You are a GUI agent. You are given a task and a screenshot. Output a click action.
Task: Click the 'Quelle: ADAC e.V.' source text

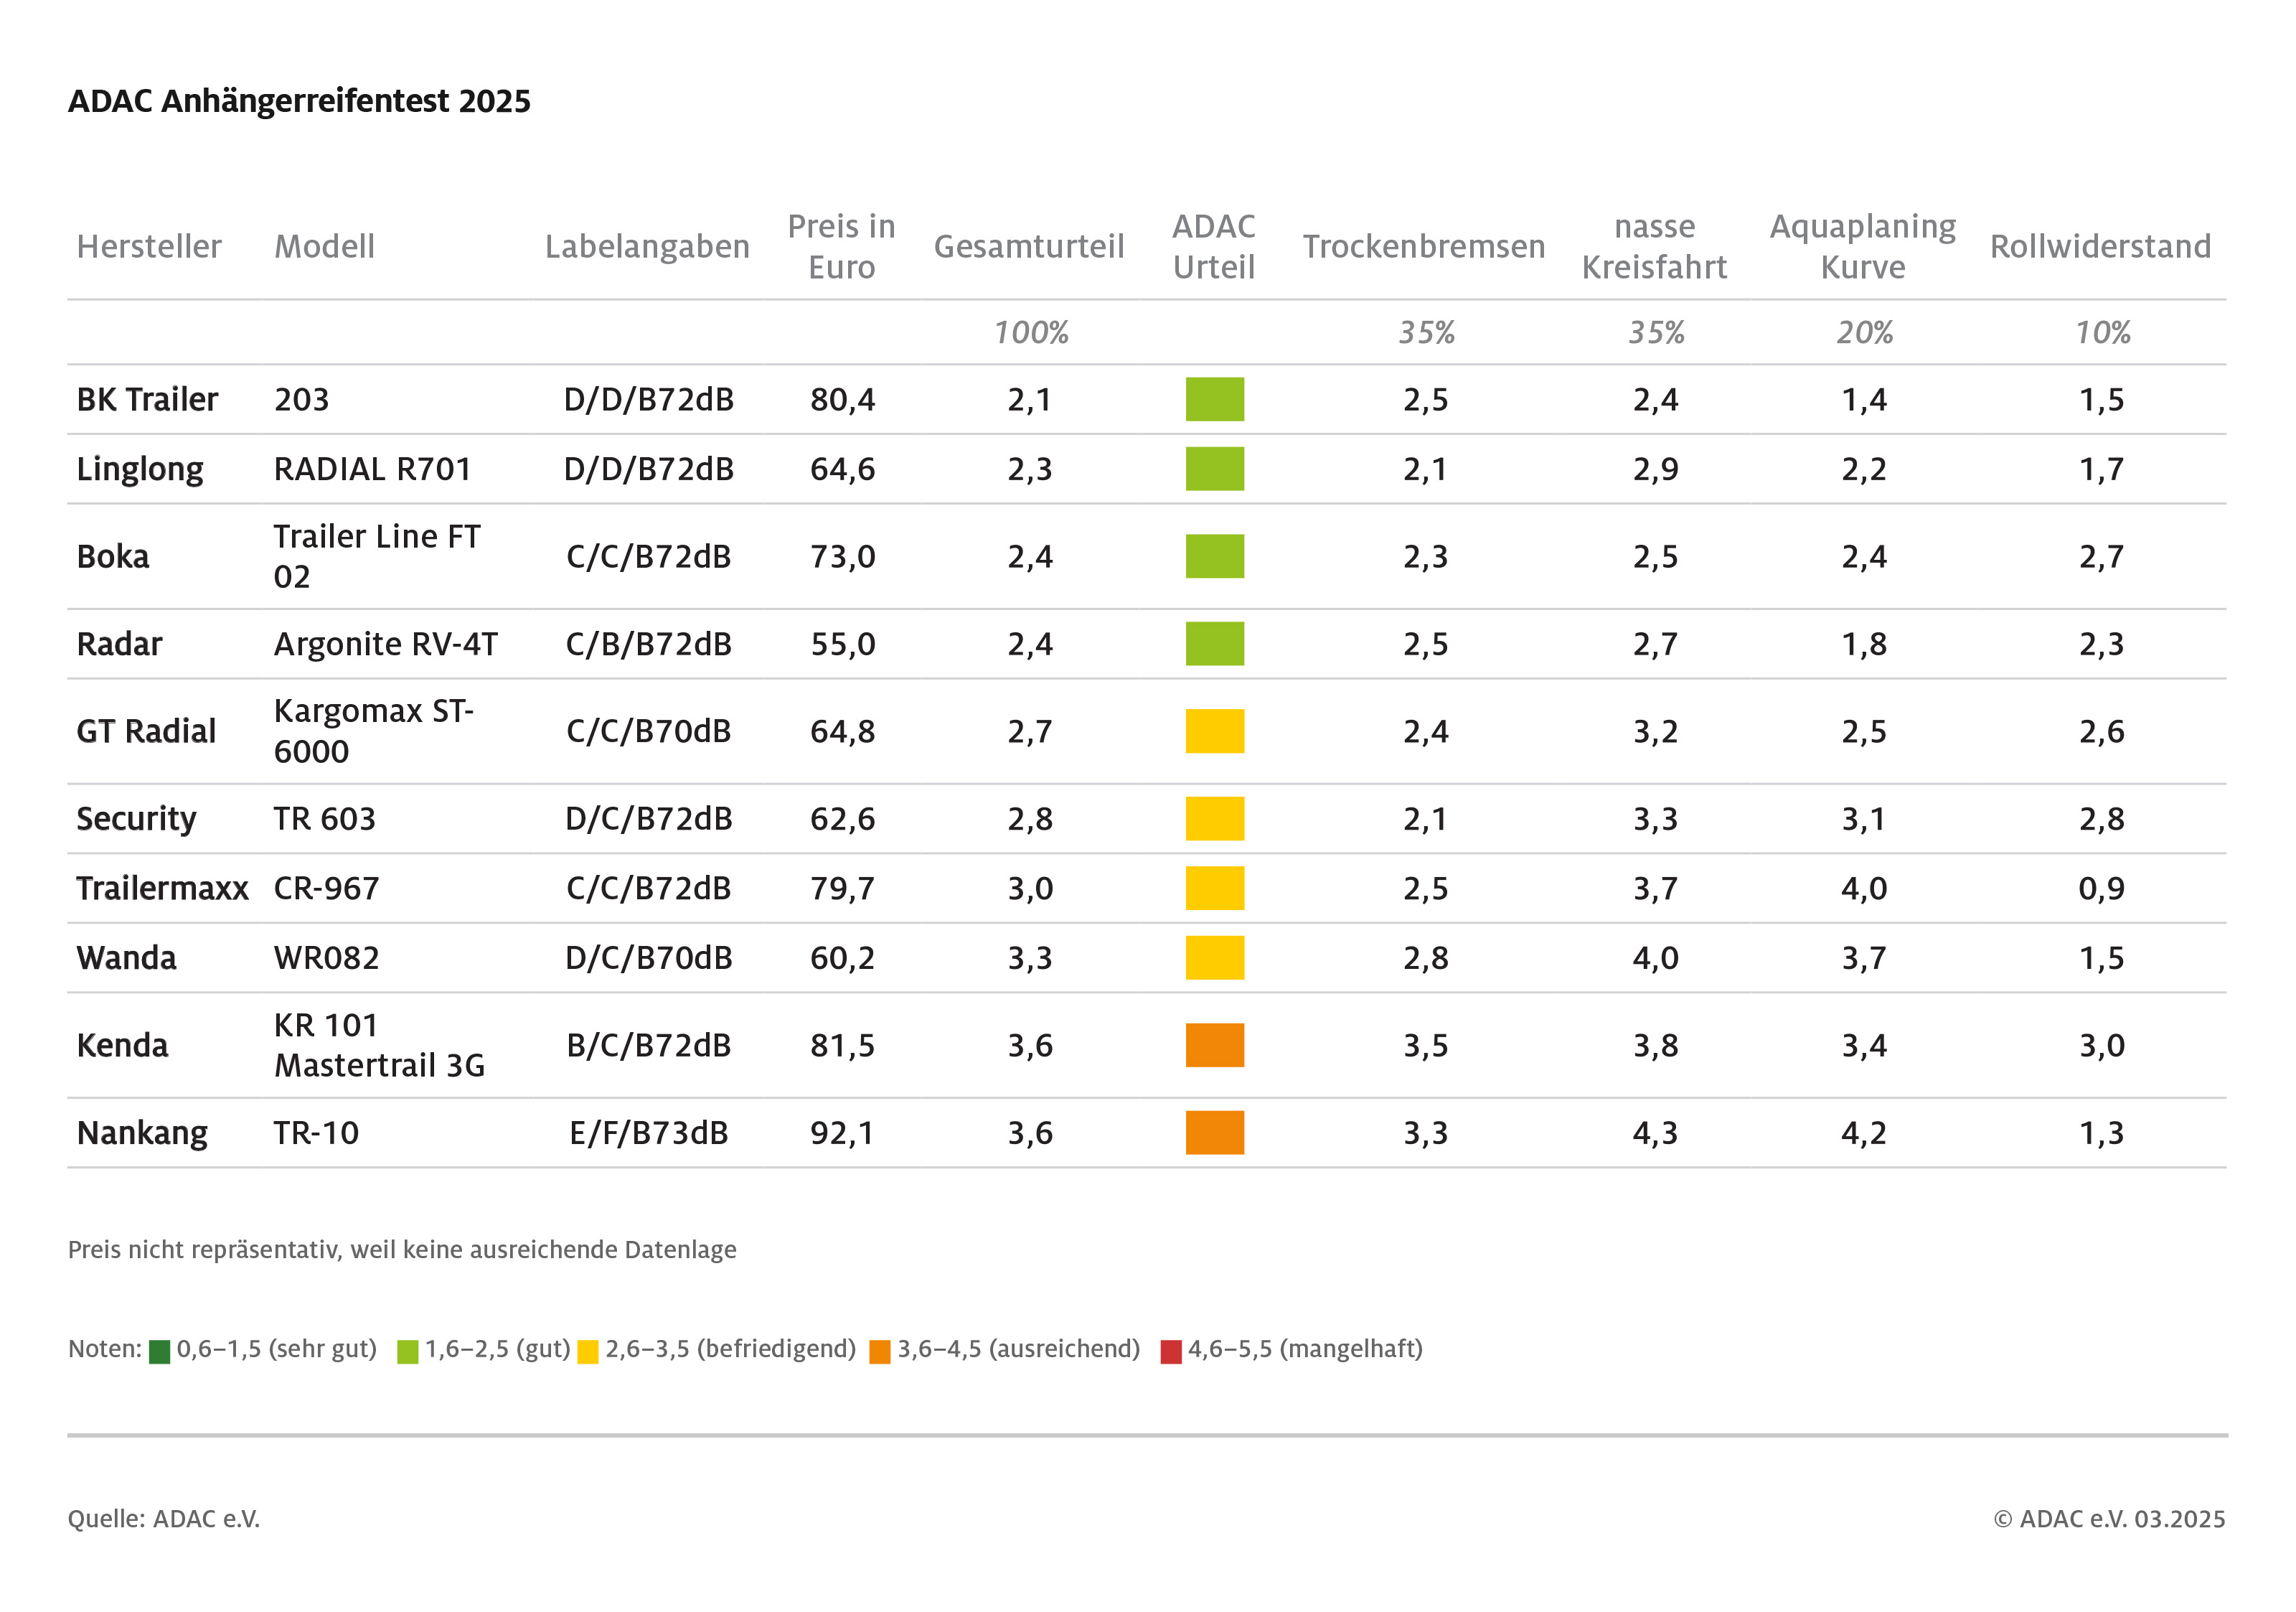pyautogui.click(x=164, y=1519)
